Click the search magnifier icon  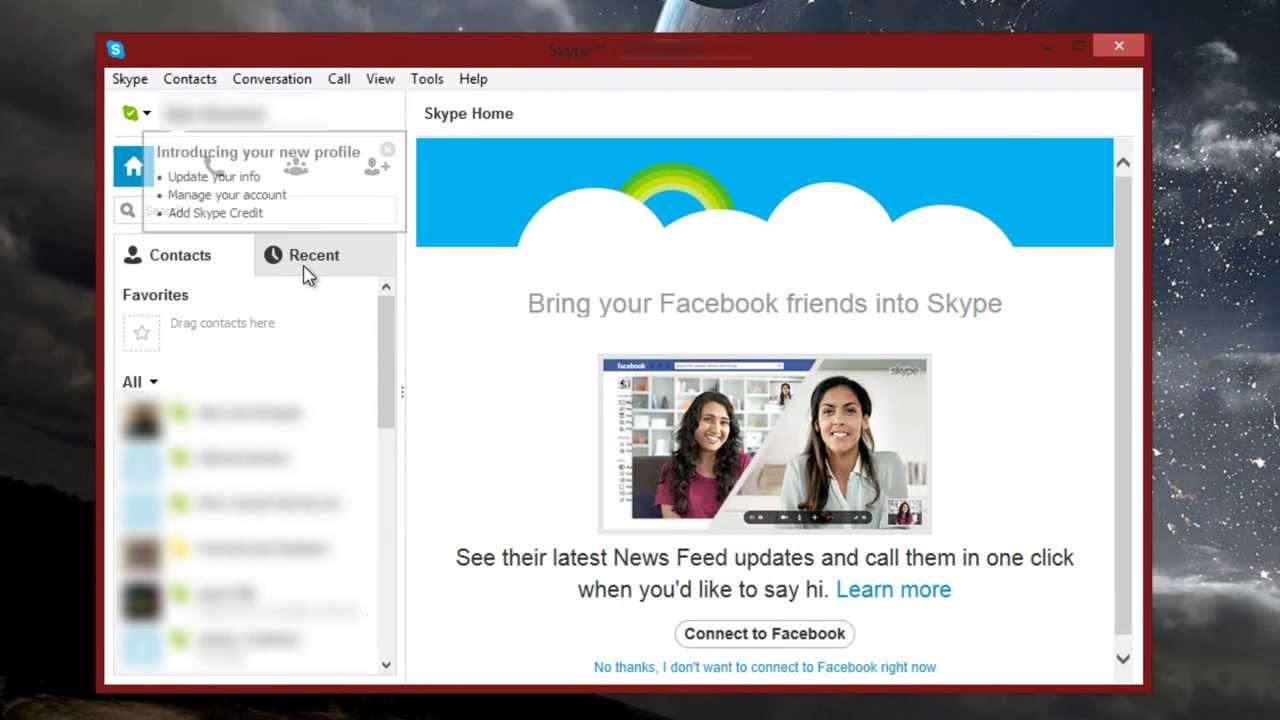(128, 210)
